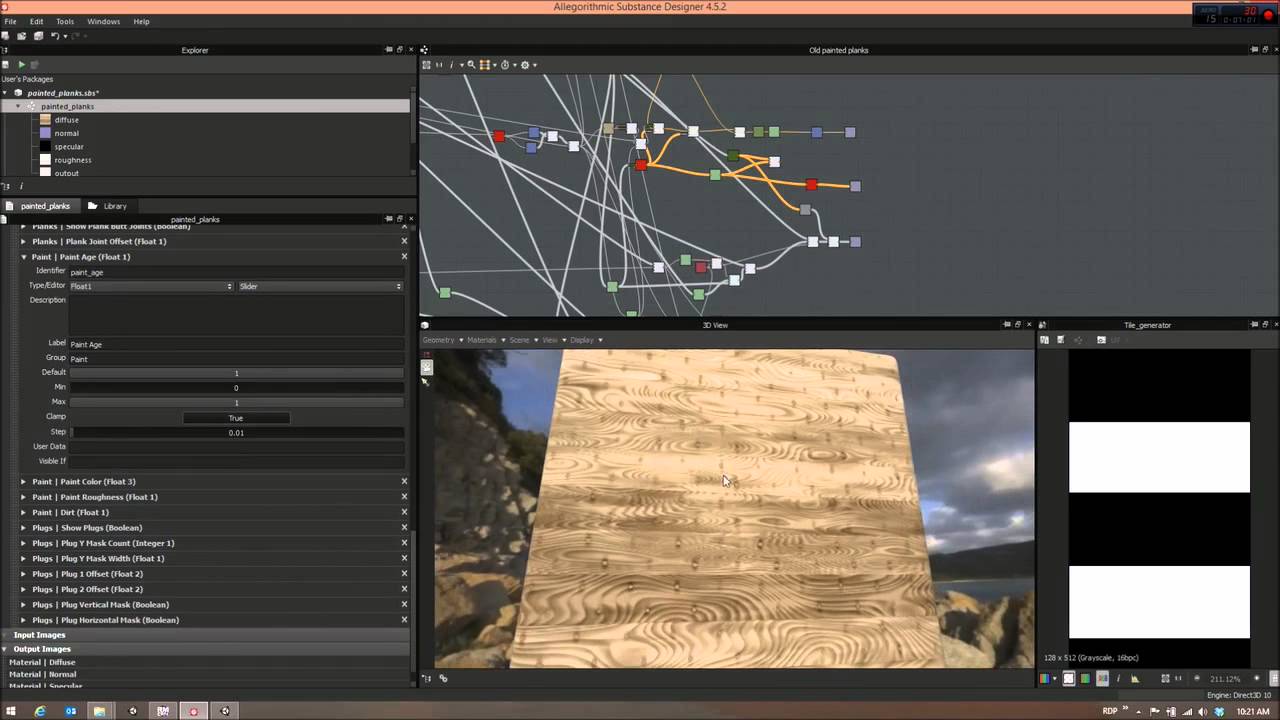This screenshot has height=720, width=1280.
Task: Click the green play icon in Explorer
Action: 21,65
